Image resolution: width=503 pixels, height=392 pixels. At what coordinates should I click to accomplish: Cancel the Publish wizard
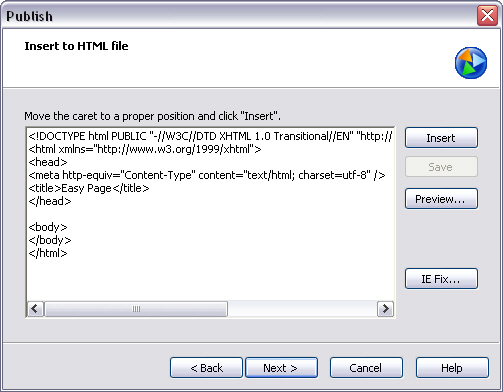pos(366,368)
